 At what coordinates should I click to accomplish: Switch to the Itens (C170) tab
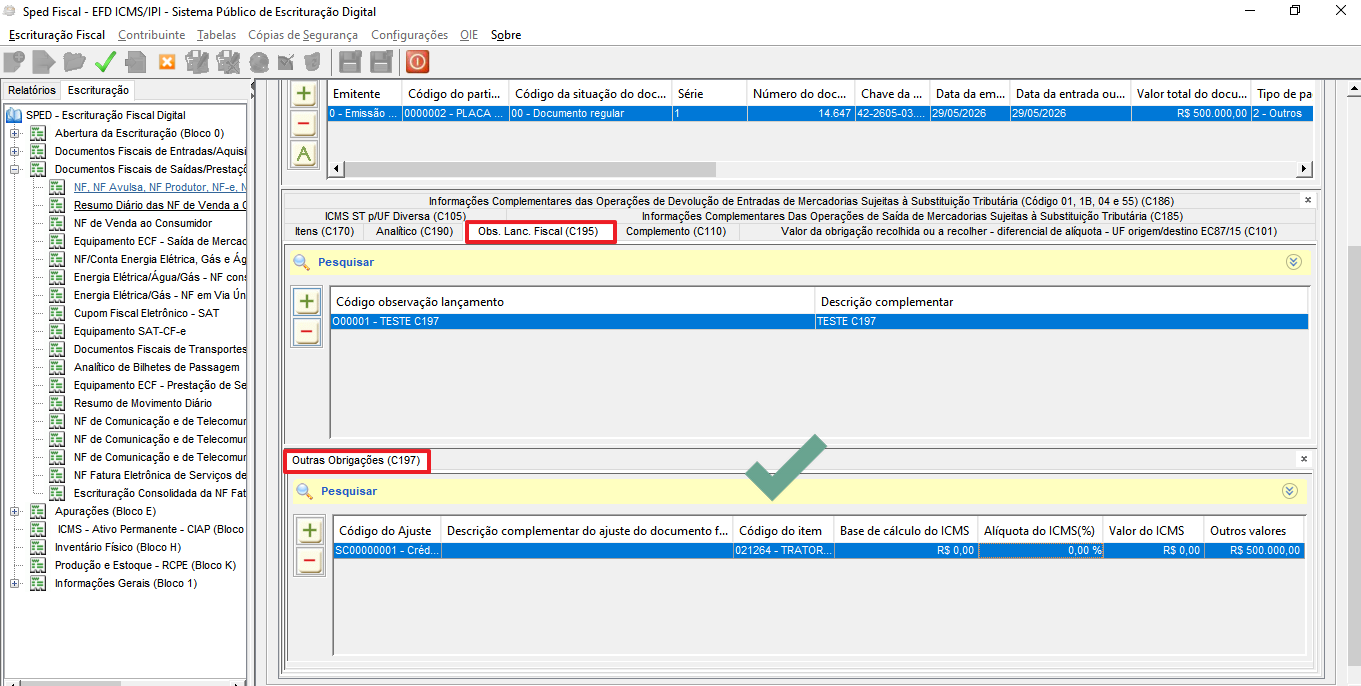pyautogui.click(x=324, y=231)
